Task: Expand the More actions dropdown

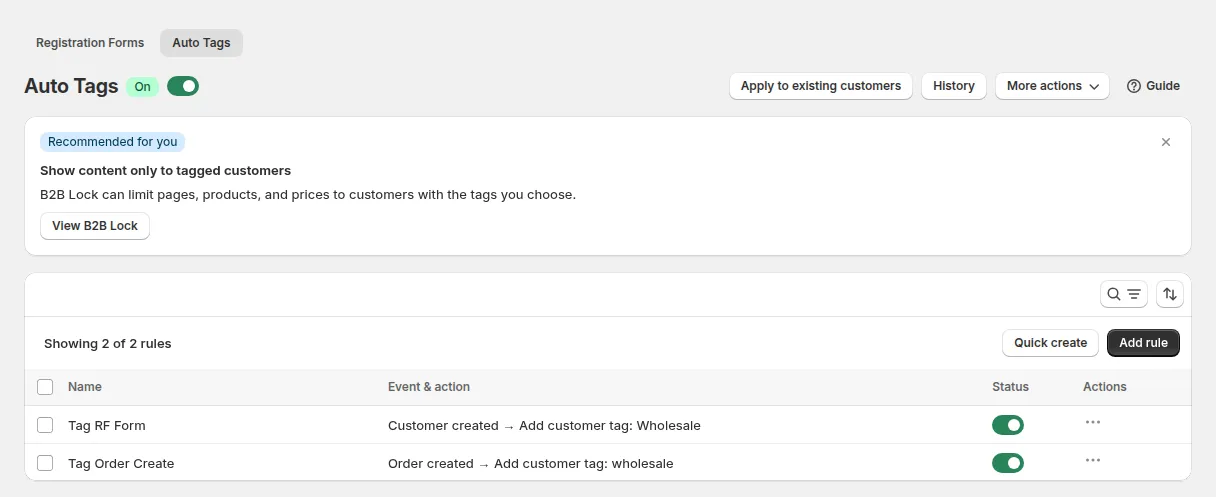Action: (1052, 86)
